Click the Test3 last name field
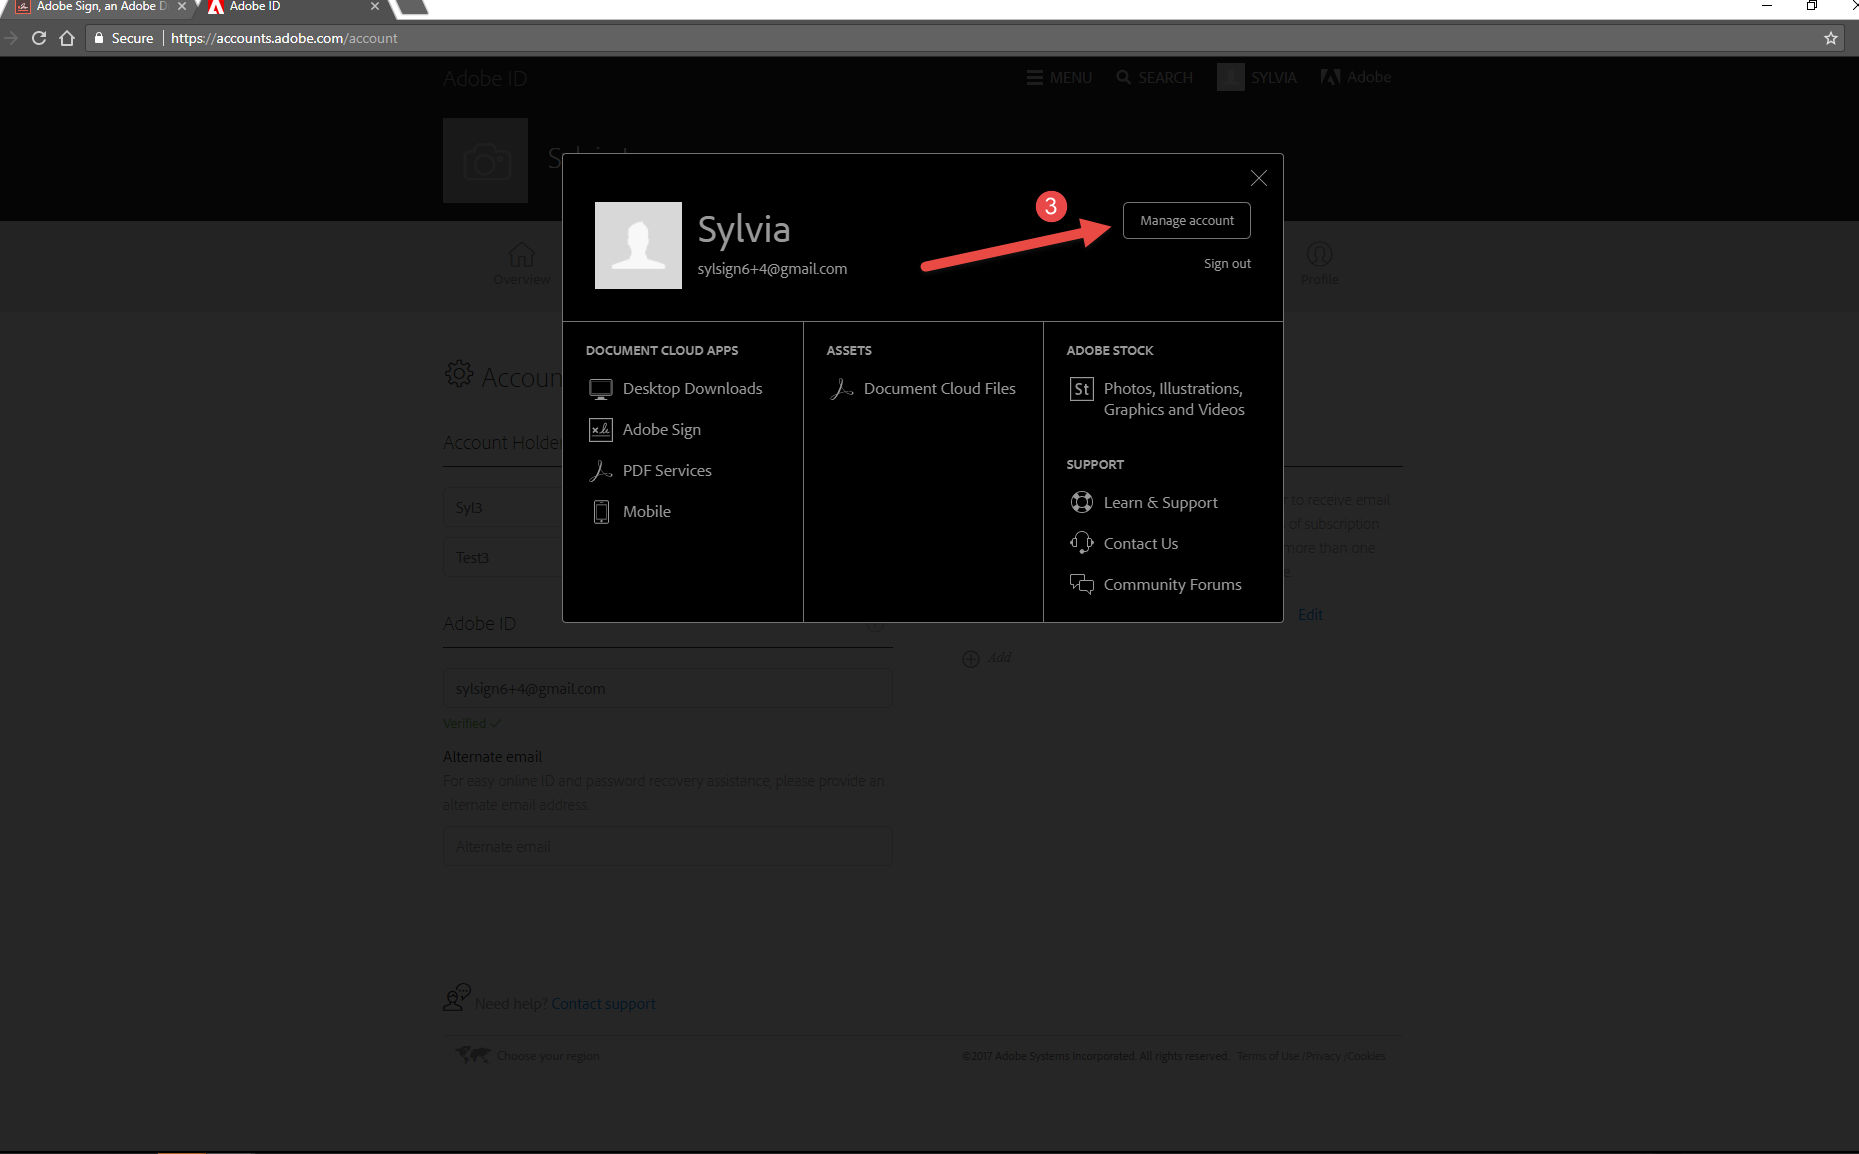Screen dimensions: 1859x1154 [503, 557]
